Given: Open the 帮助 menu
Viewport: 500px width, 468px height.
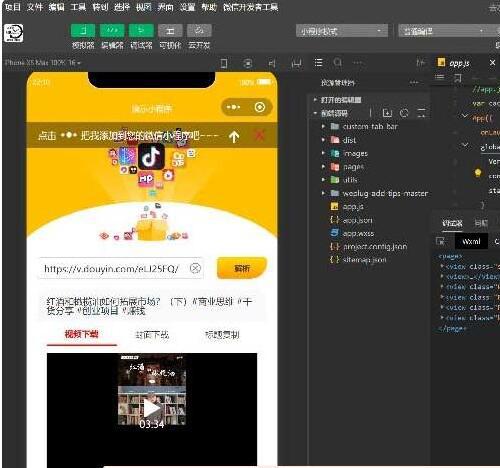Looking at the screenshot, I should [x=209, y=7].
